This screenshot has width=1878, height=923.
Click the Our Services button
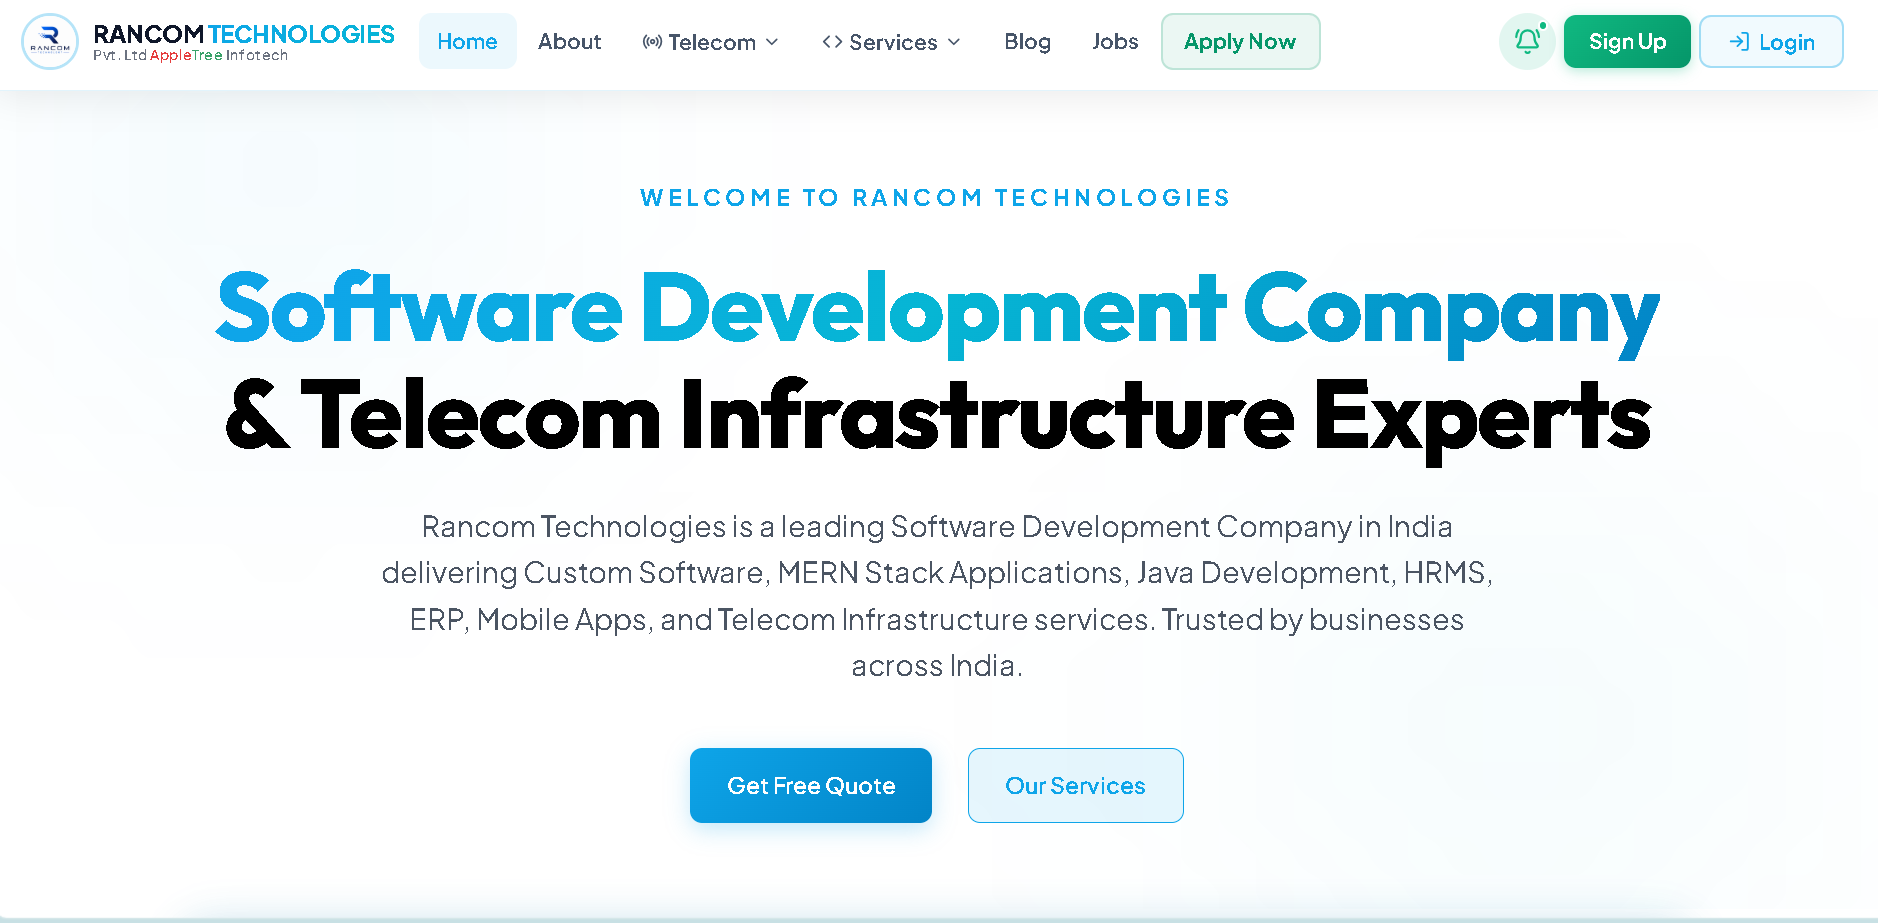click(1076, 785)
